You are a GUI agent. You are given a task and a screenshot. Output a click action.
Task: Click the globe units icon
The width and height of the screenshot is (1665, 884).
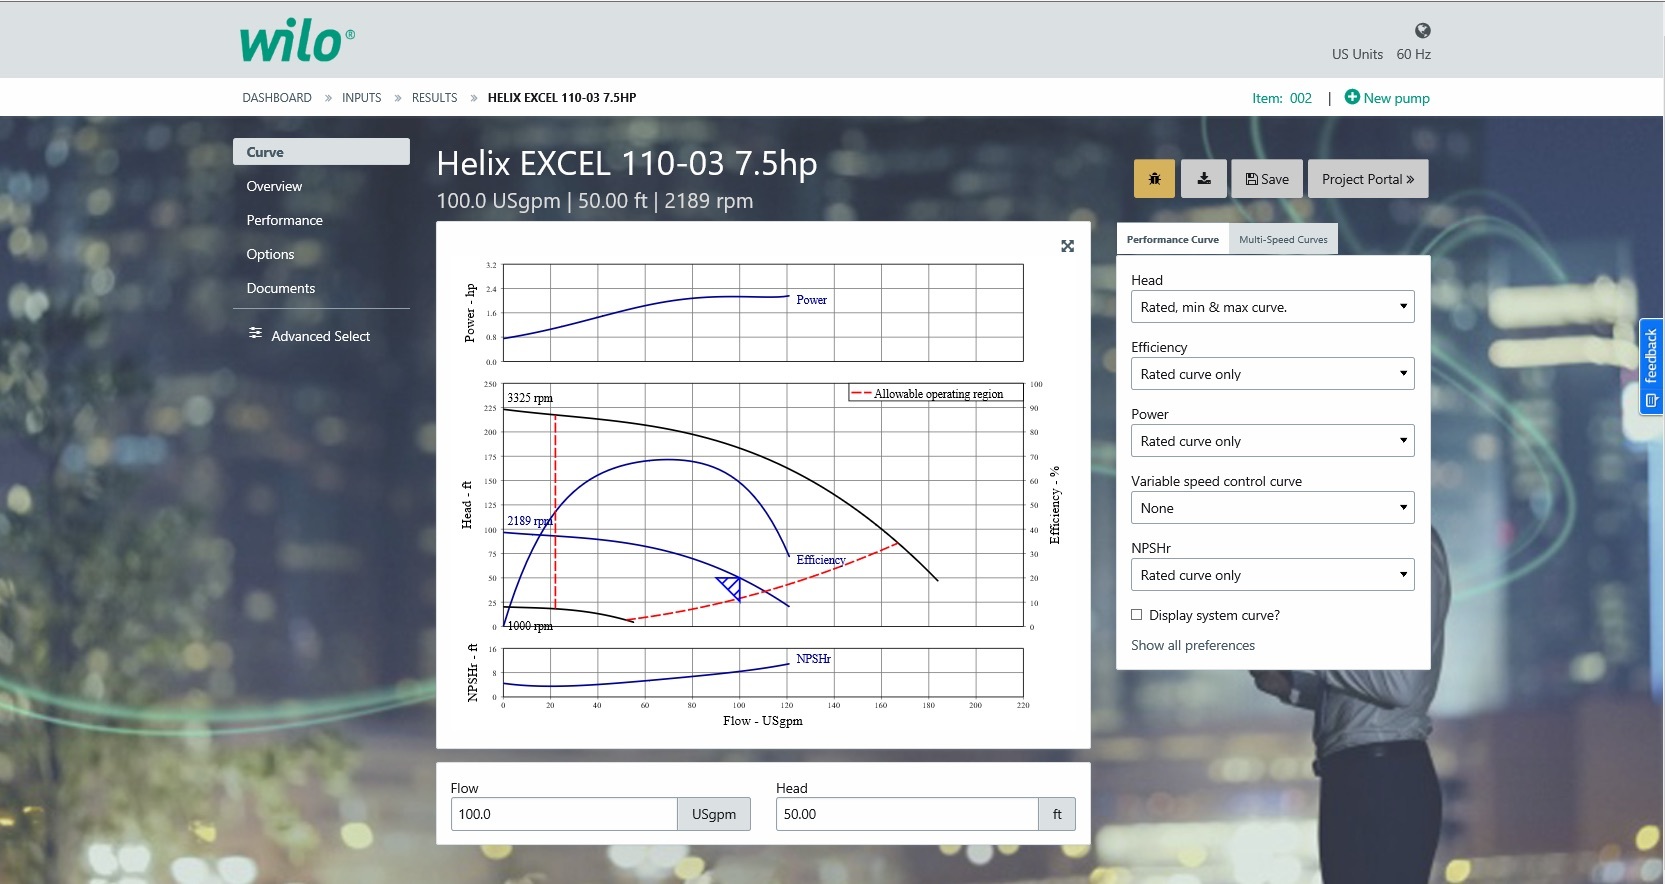pyautogui.click(x=1422, y=31)
